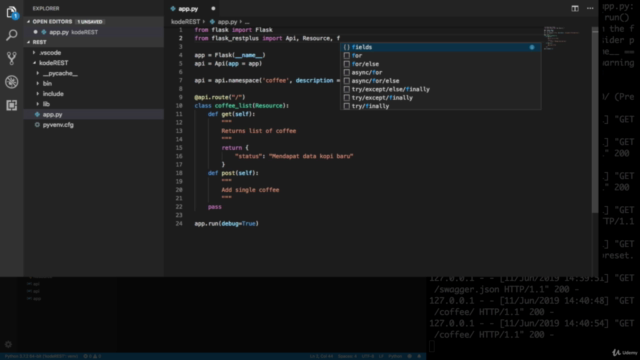This screenshot has width=640, height=360.
Task: Click app.py in the breadcrumb
Action: click(227, 22)
